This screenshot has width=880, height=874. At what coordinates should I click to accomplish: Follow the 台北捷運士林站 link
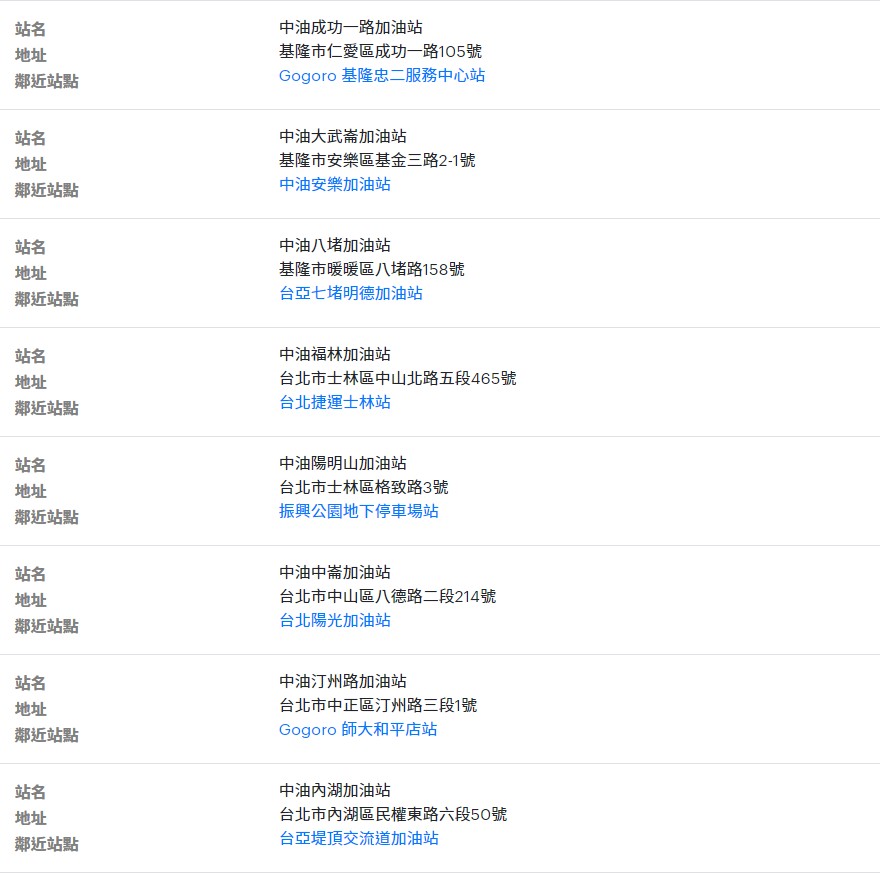click(x=335, y=403)
